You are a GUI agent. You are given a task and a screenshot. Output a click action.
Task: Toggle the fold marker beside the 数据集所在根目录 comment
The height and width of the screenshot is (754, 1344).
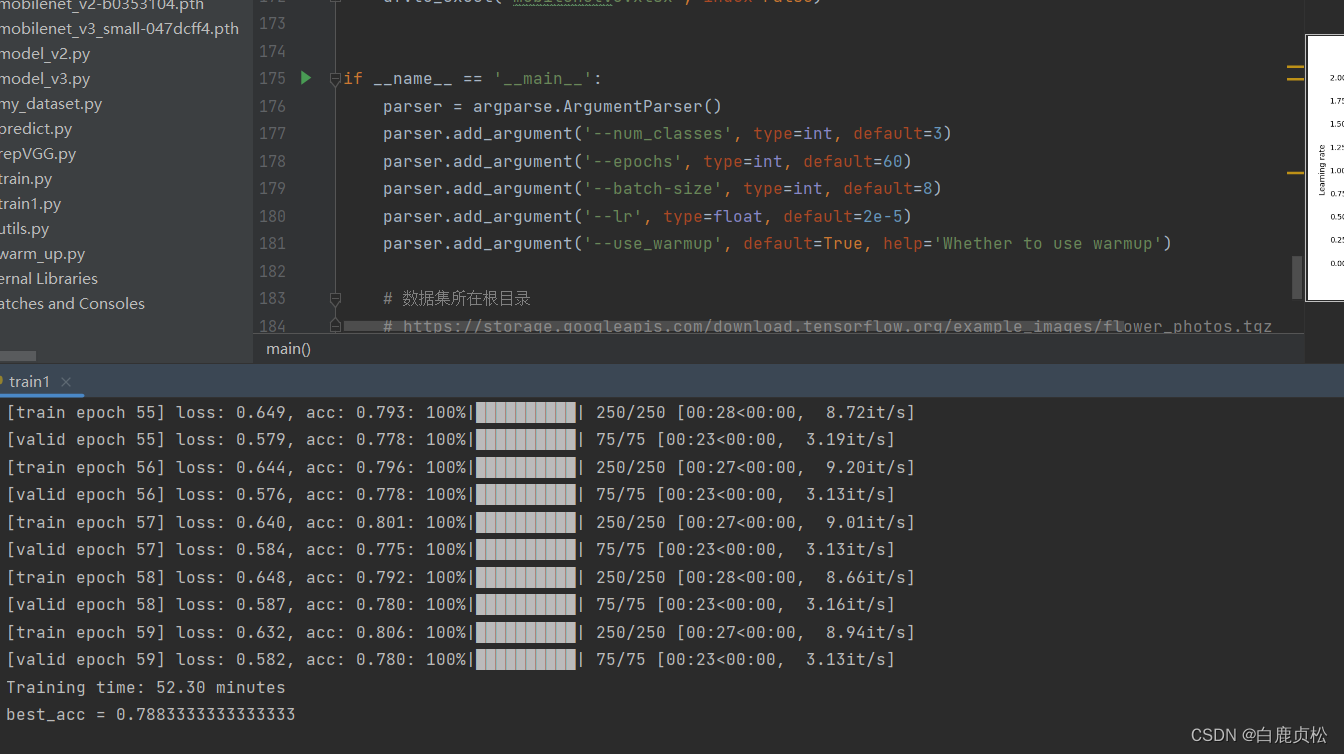[x=335, y=298]
